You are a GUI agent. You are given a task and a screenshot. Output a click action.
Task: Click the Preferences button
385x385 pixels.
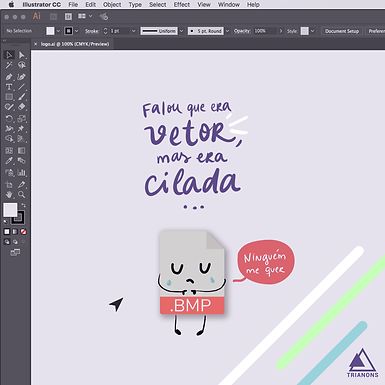(375, 31)
